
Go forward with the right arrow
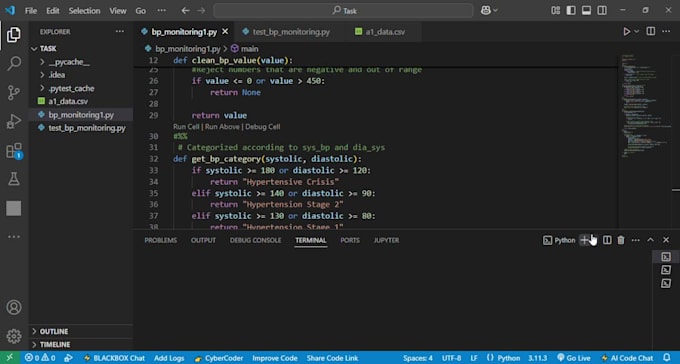201,10
